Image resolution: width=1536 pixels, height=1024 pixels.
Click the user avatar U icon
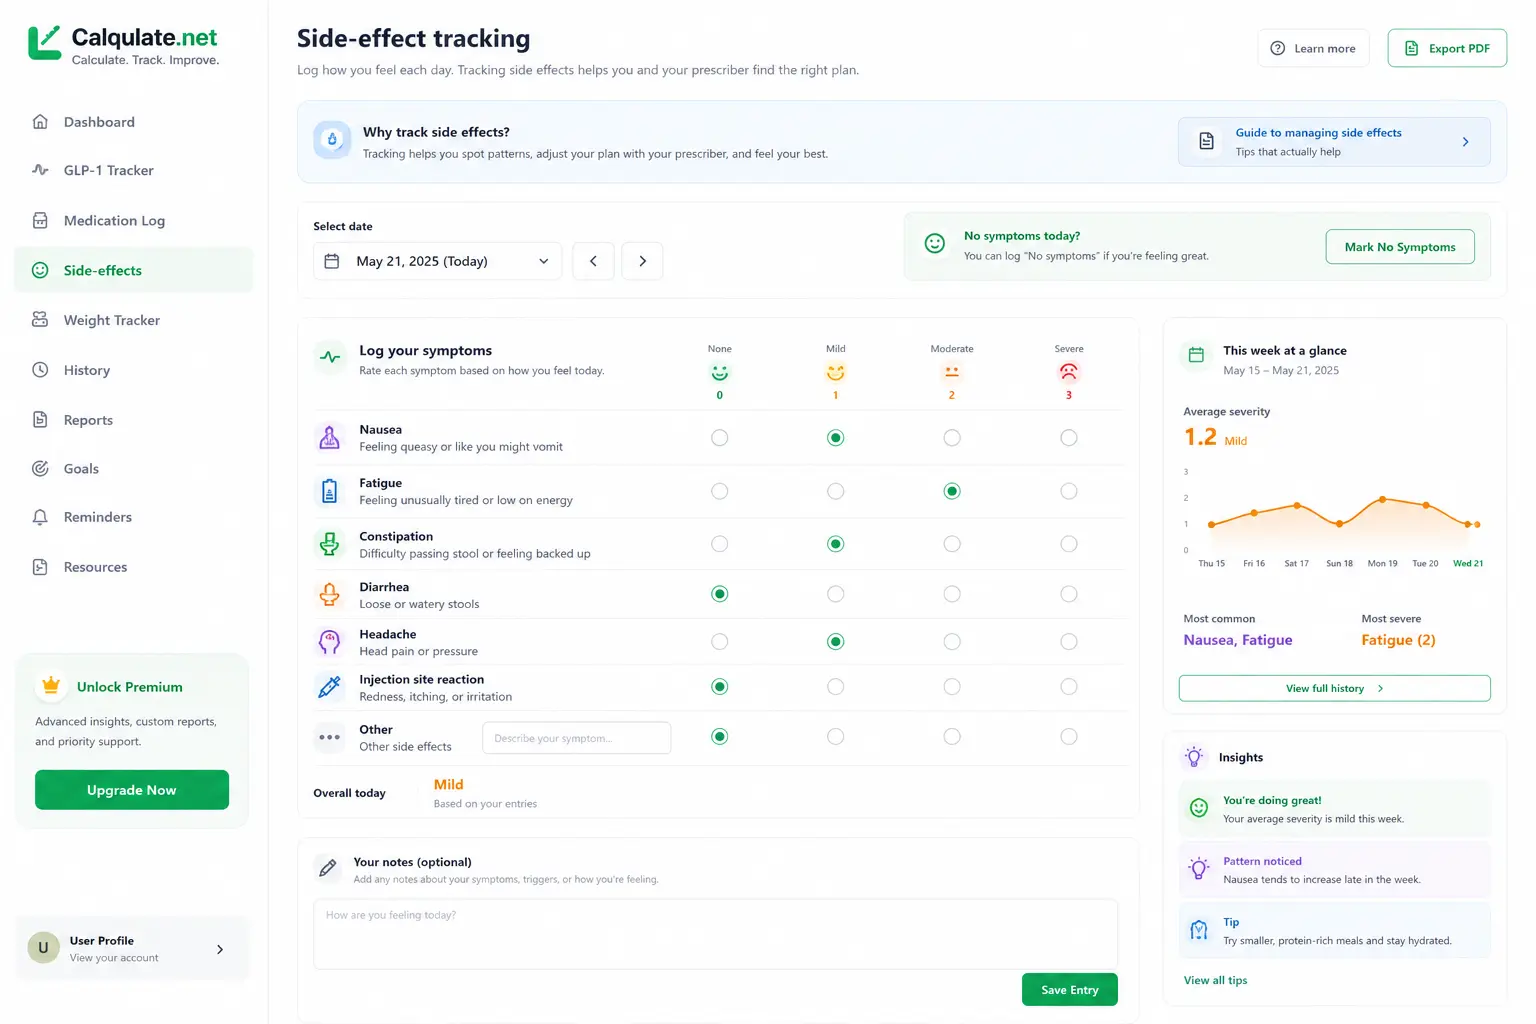pos(43,947)
